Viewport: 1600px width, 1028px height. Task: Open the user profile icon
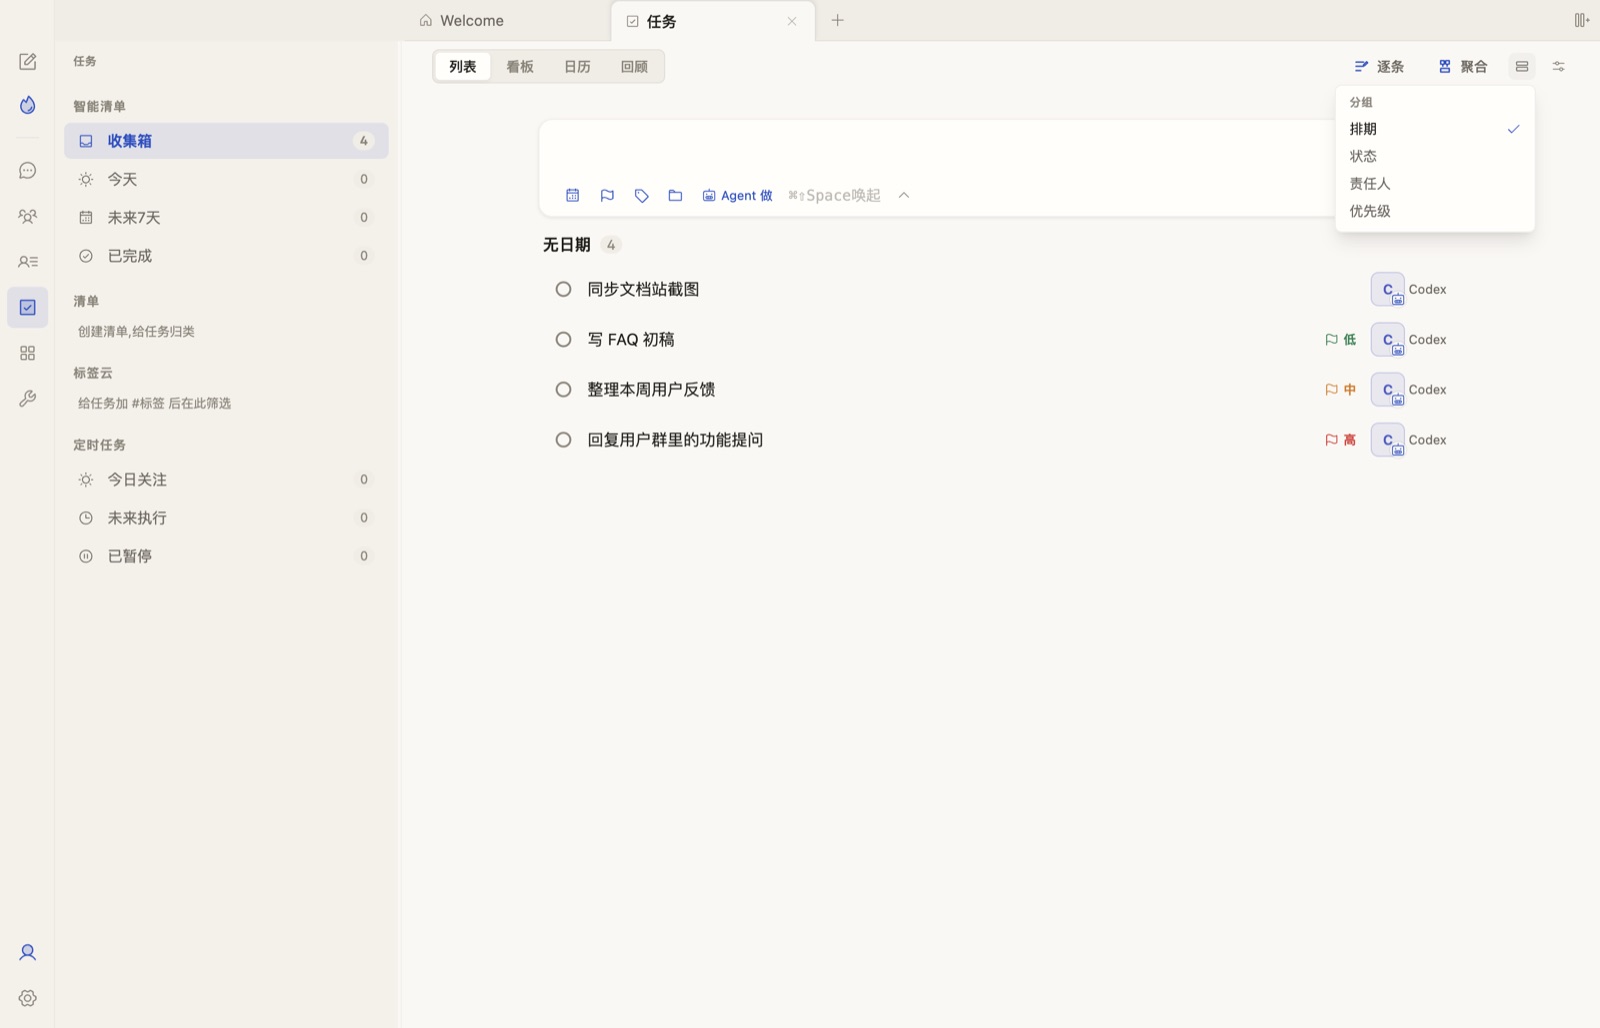27,952
